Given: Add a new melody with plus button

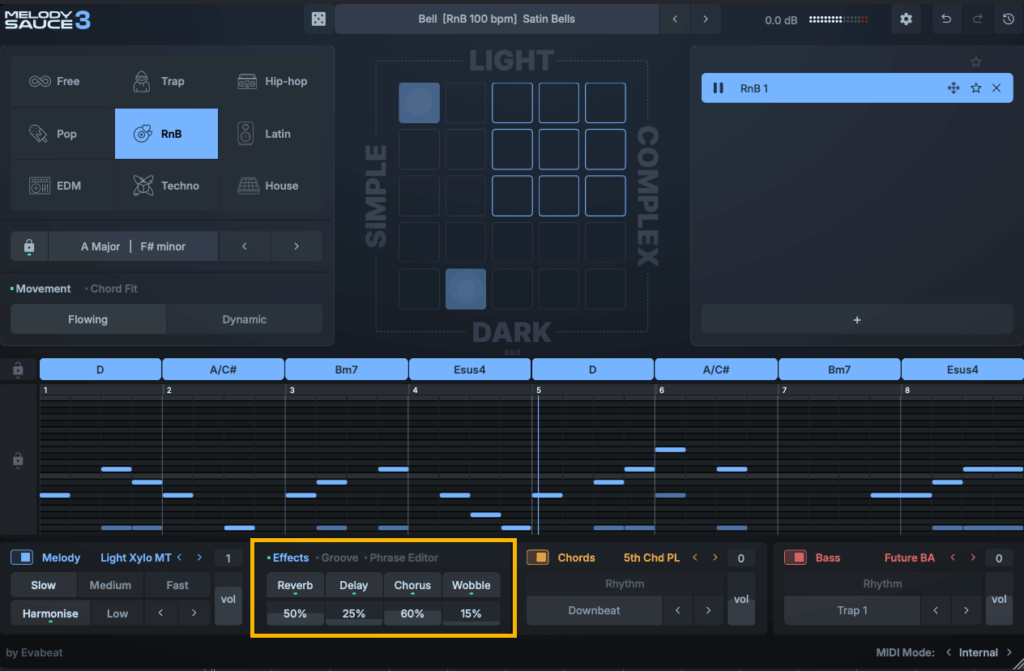Looking at the screenshot, I should [857, 320].
